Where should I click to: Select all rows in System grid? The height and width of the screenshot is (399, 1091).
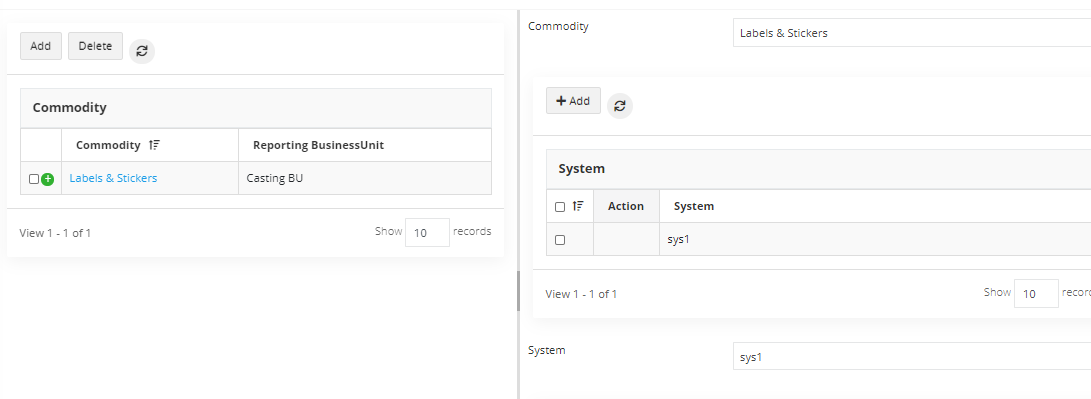(x=560, y=207)
